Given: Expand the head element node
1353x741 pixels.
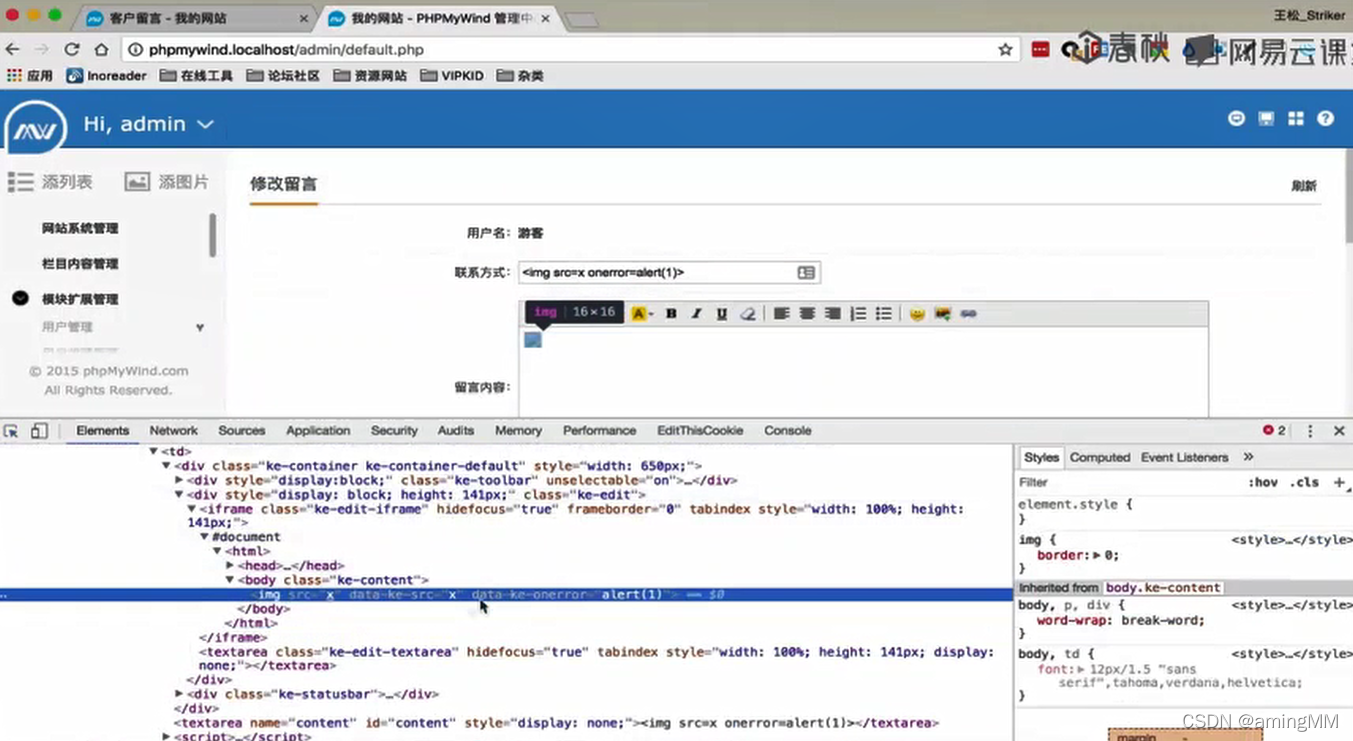Looking at the screenshot, I should pos(230,566).
